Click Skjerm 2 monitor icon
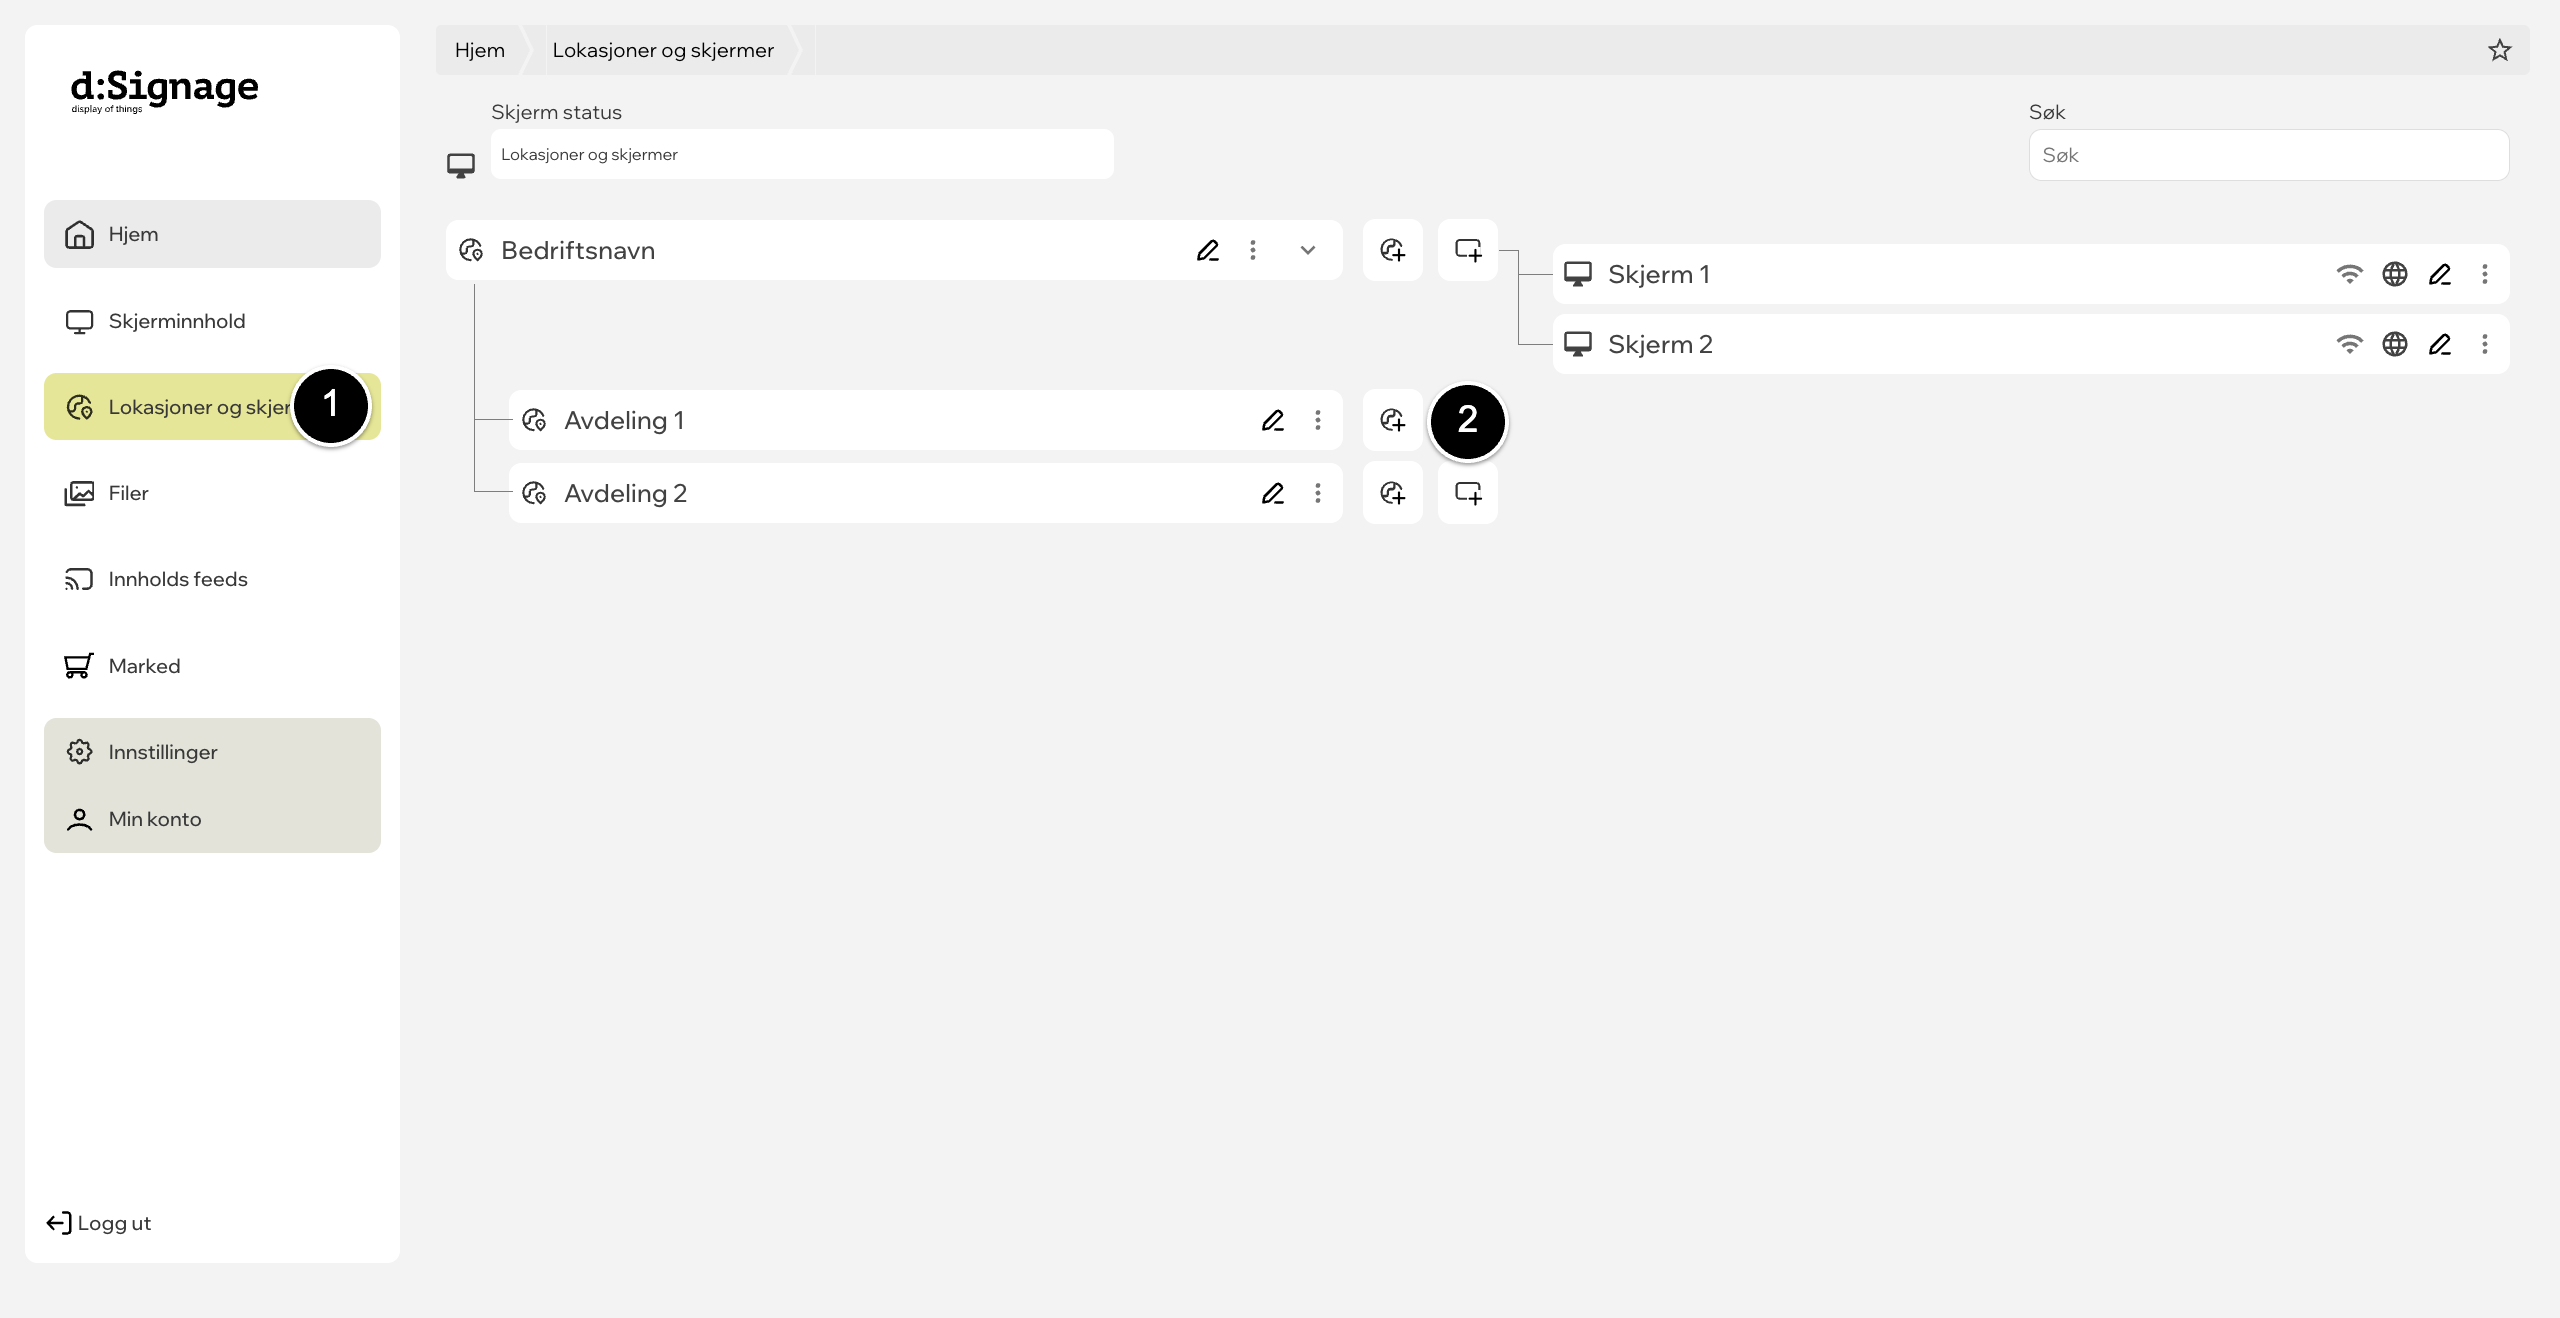This screenshot has width=2560, height=1318. click(1578, 344)
